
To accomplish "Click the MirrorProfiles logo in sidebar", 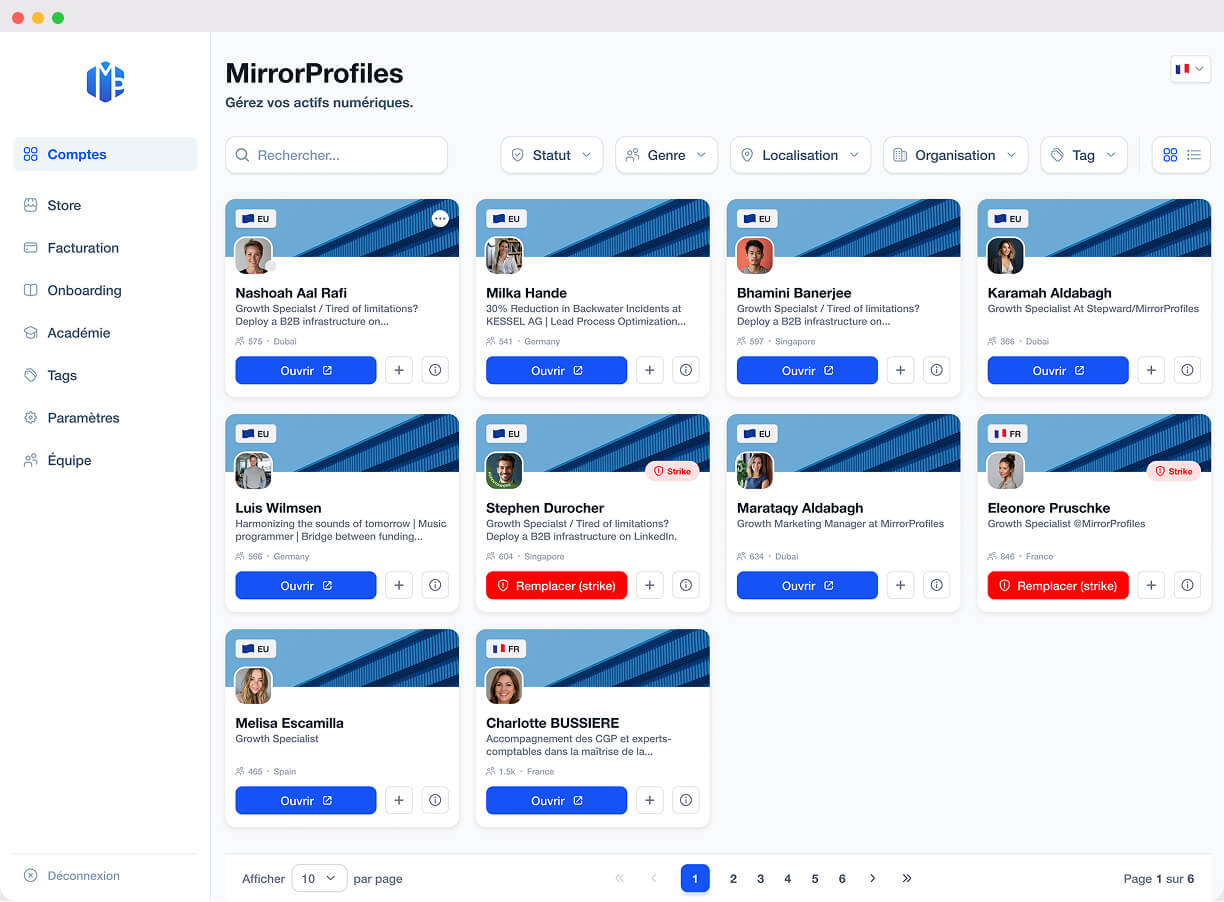I will click(105, 81).
